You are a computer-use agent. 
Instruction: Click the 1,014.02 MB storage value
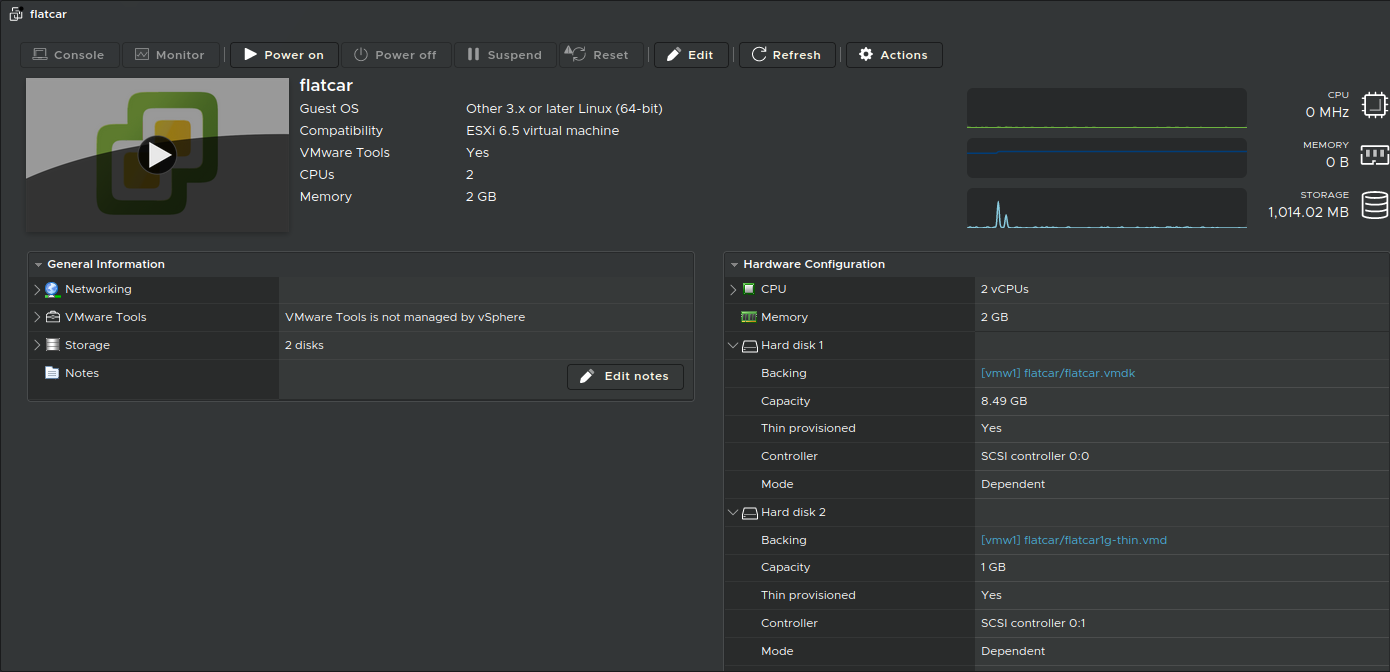click(x=1308, y=212)
